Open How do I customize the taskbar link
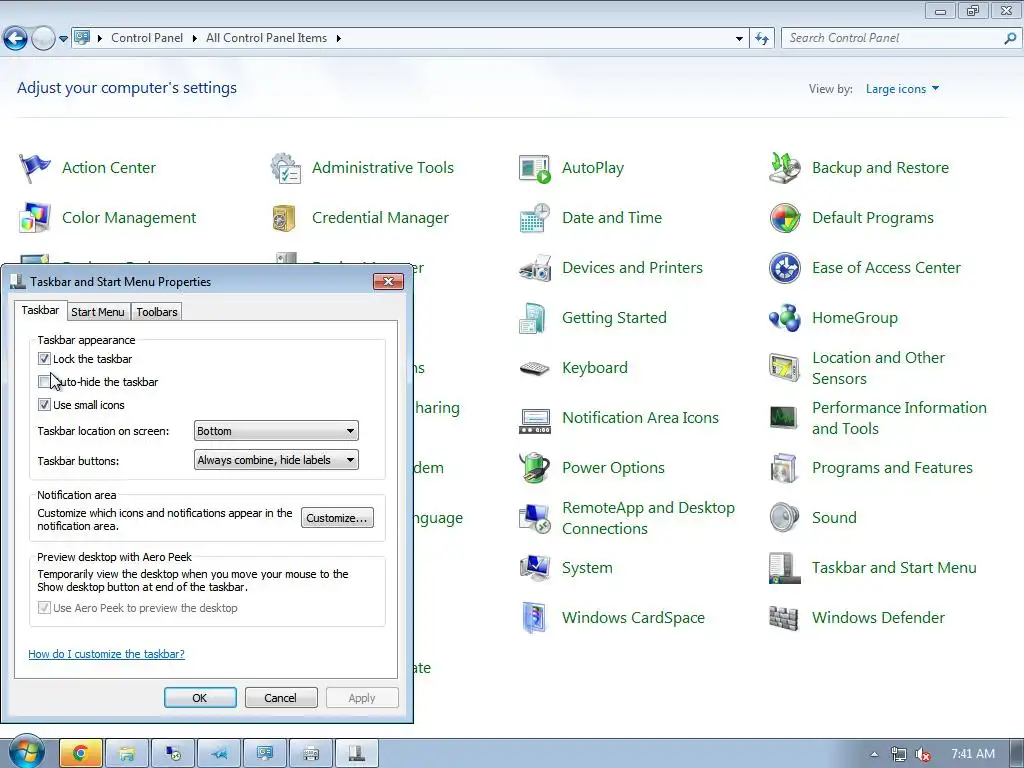 click(x=106, y=654)
